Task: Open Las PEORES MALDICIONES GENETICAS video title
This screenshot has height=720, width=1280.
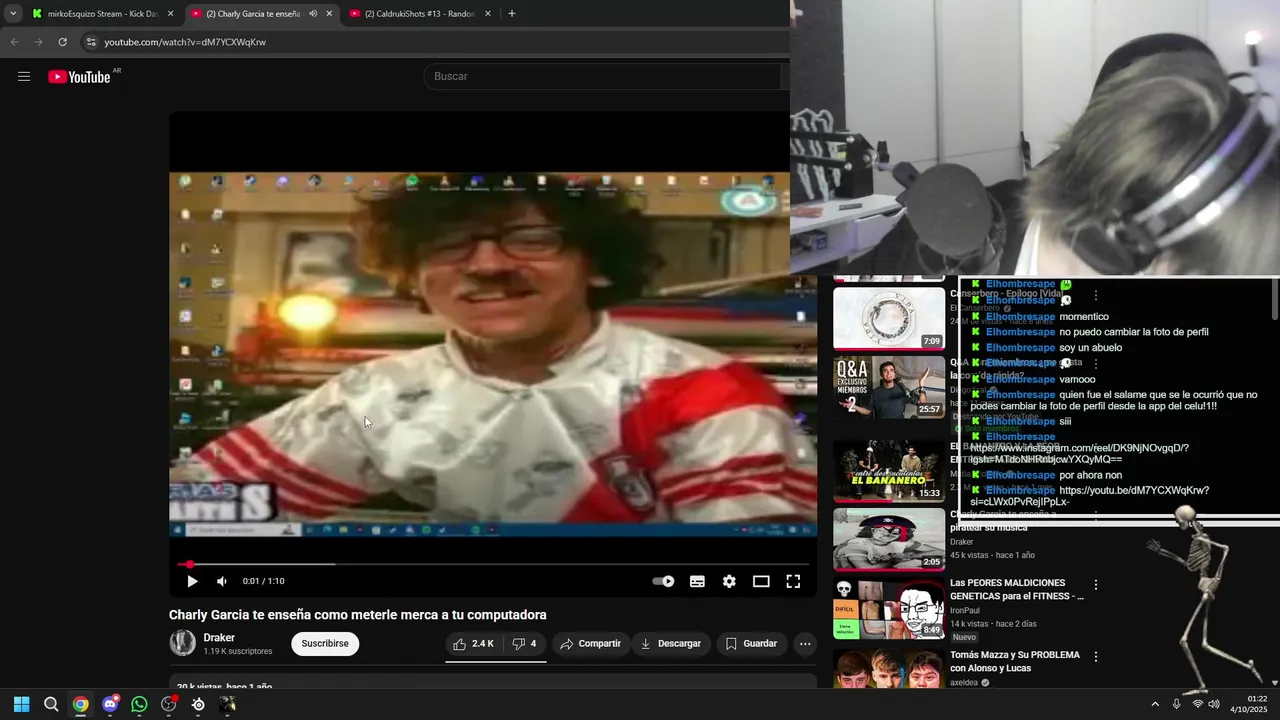Action: tap(1016, 589)
